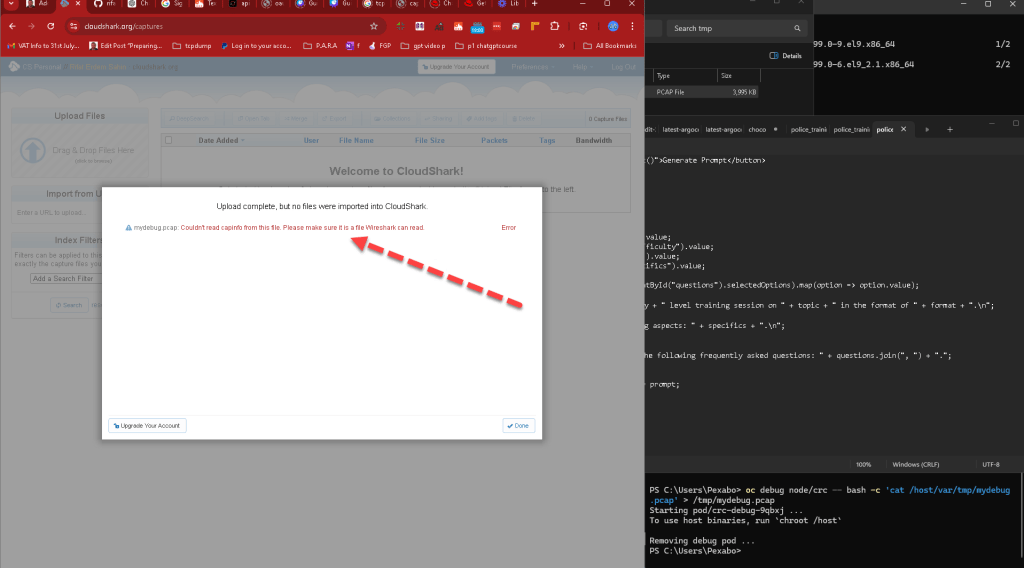Go back with Chrome's back arrow
Image resolution: width=1024 pixels, height=568 pixels.
tap(12, 26)
